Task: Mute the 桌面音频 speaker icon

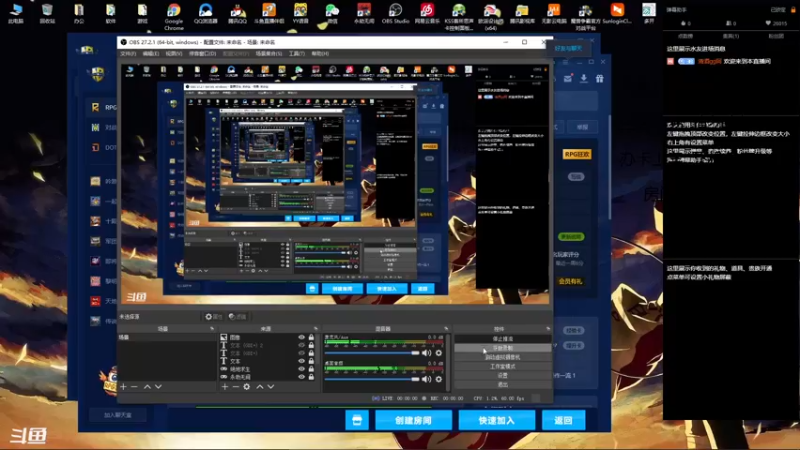Action: (427, 379)
